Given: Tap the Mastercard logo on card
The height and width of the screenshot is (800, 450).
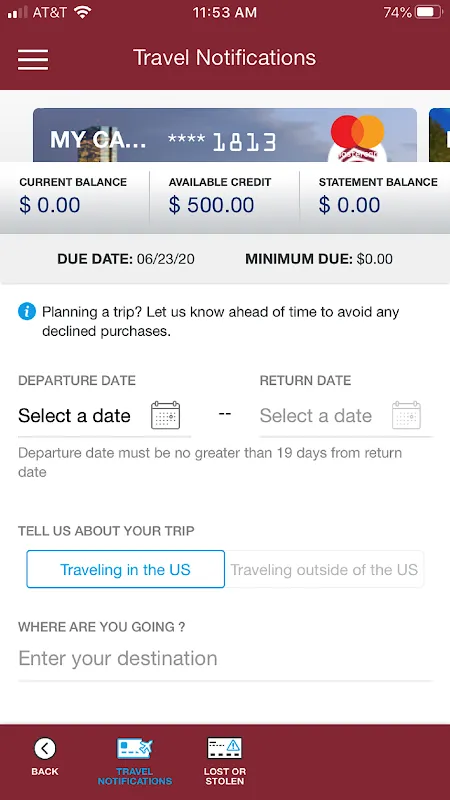Looking at the screenshot, I should (358, 132).
